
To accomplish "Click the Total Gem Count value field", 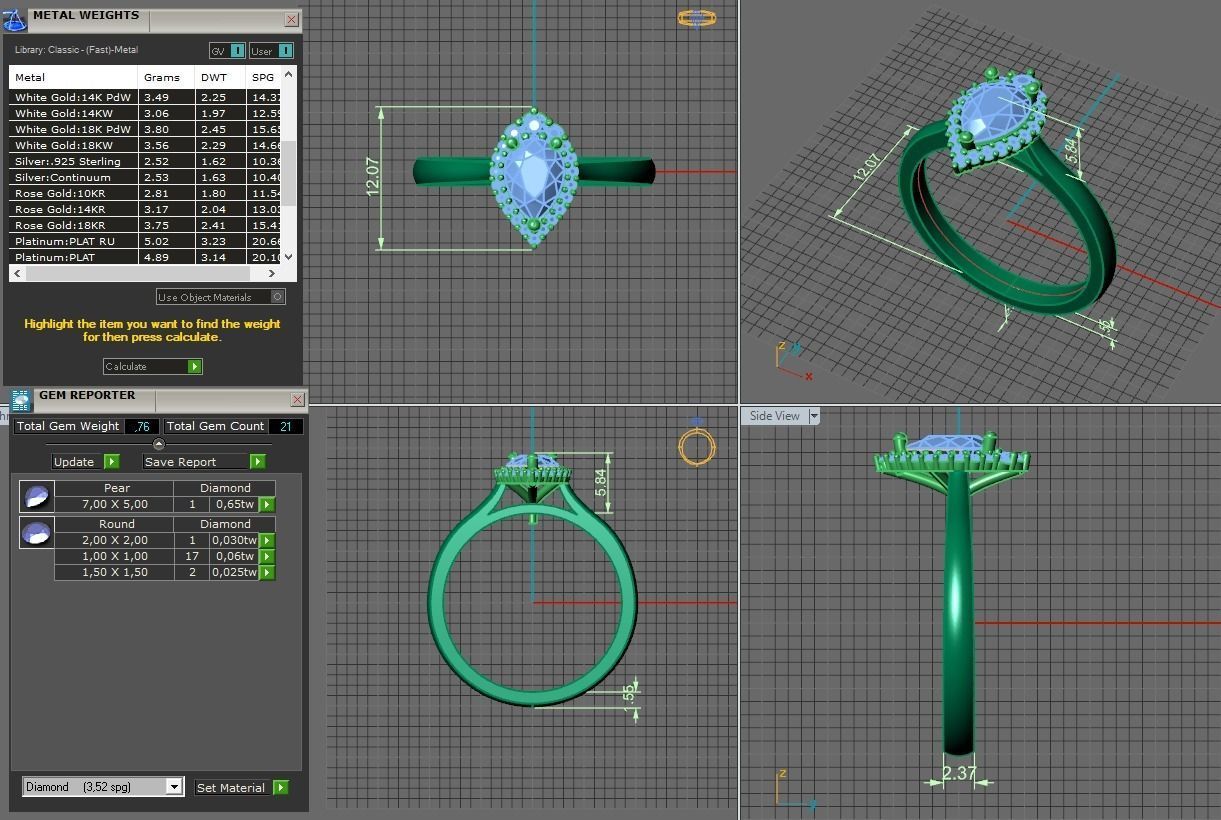I will (286, 427).
